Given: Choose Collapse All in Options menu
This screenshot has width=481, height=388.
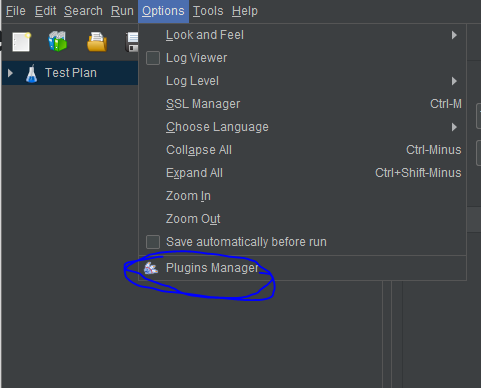Looking at the screenshot, I should tap(303, 150).
